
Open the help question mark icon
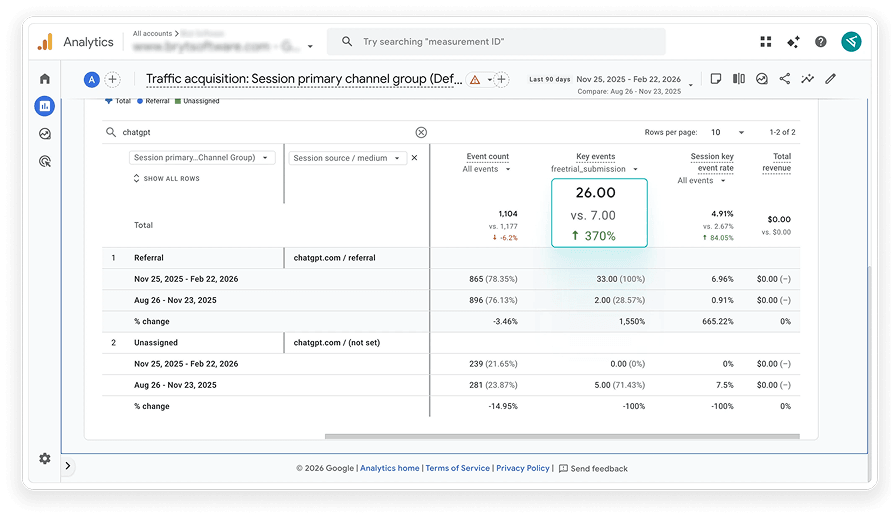click(821, 41)
